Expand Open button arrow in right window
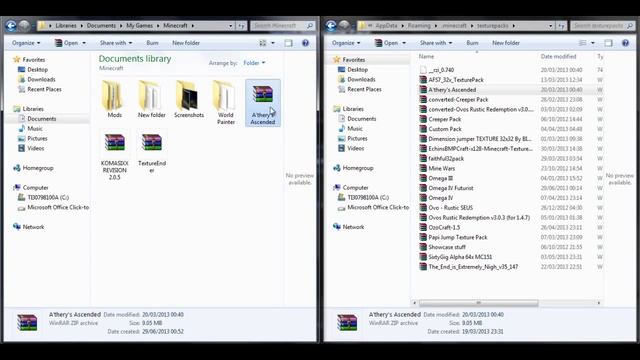 coord(404,43)
